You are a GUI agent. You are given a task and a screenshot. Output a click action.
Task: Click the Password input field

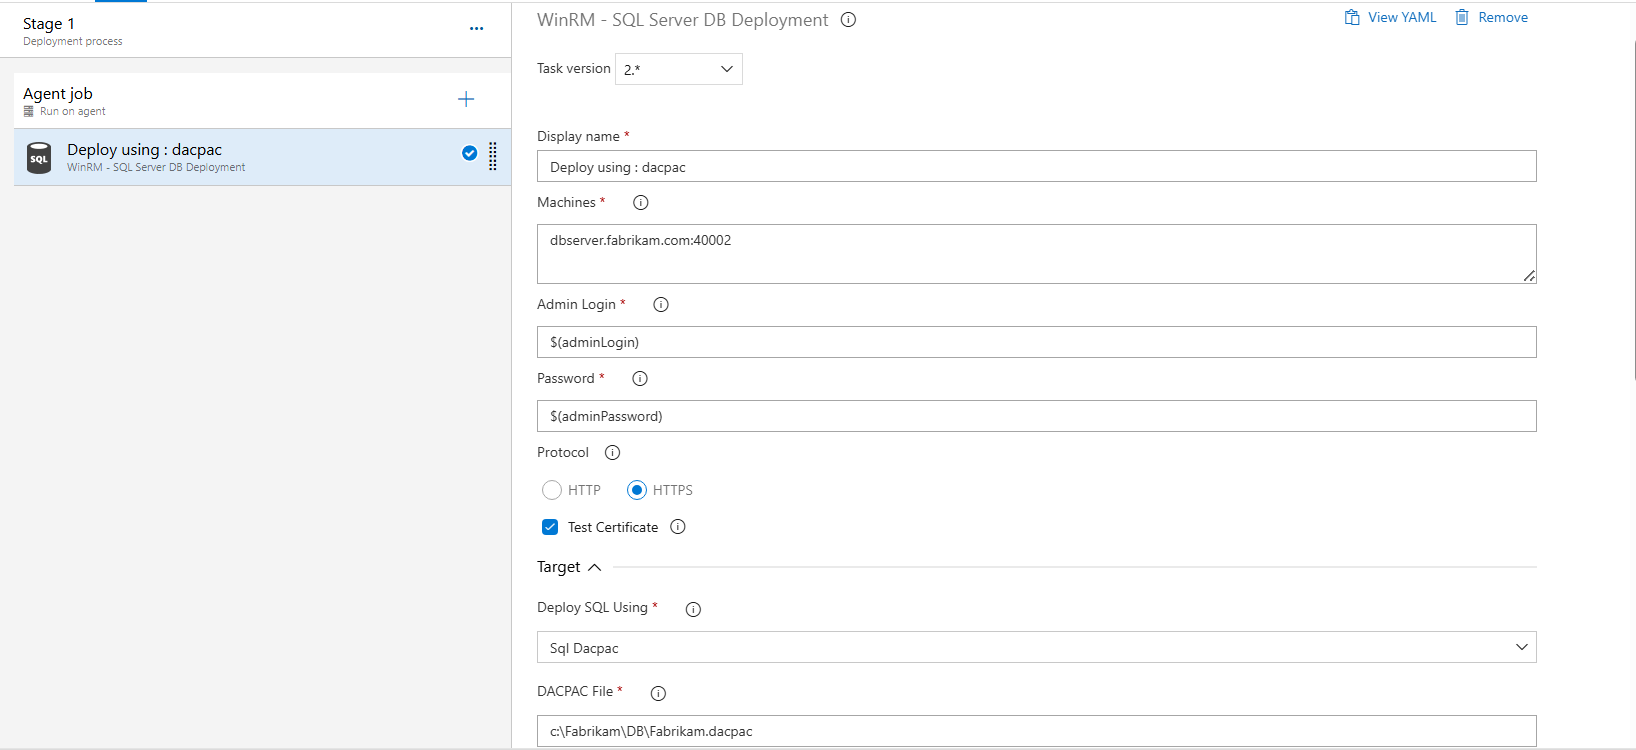click(x=1036, y=416)
